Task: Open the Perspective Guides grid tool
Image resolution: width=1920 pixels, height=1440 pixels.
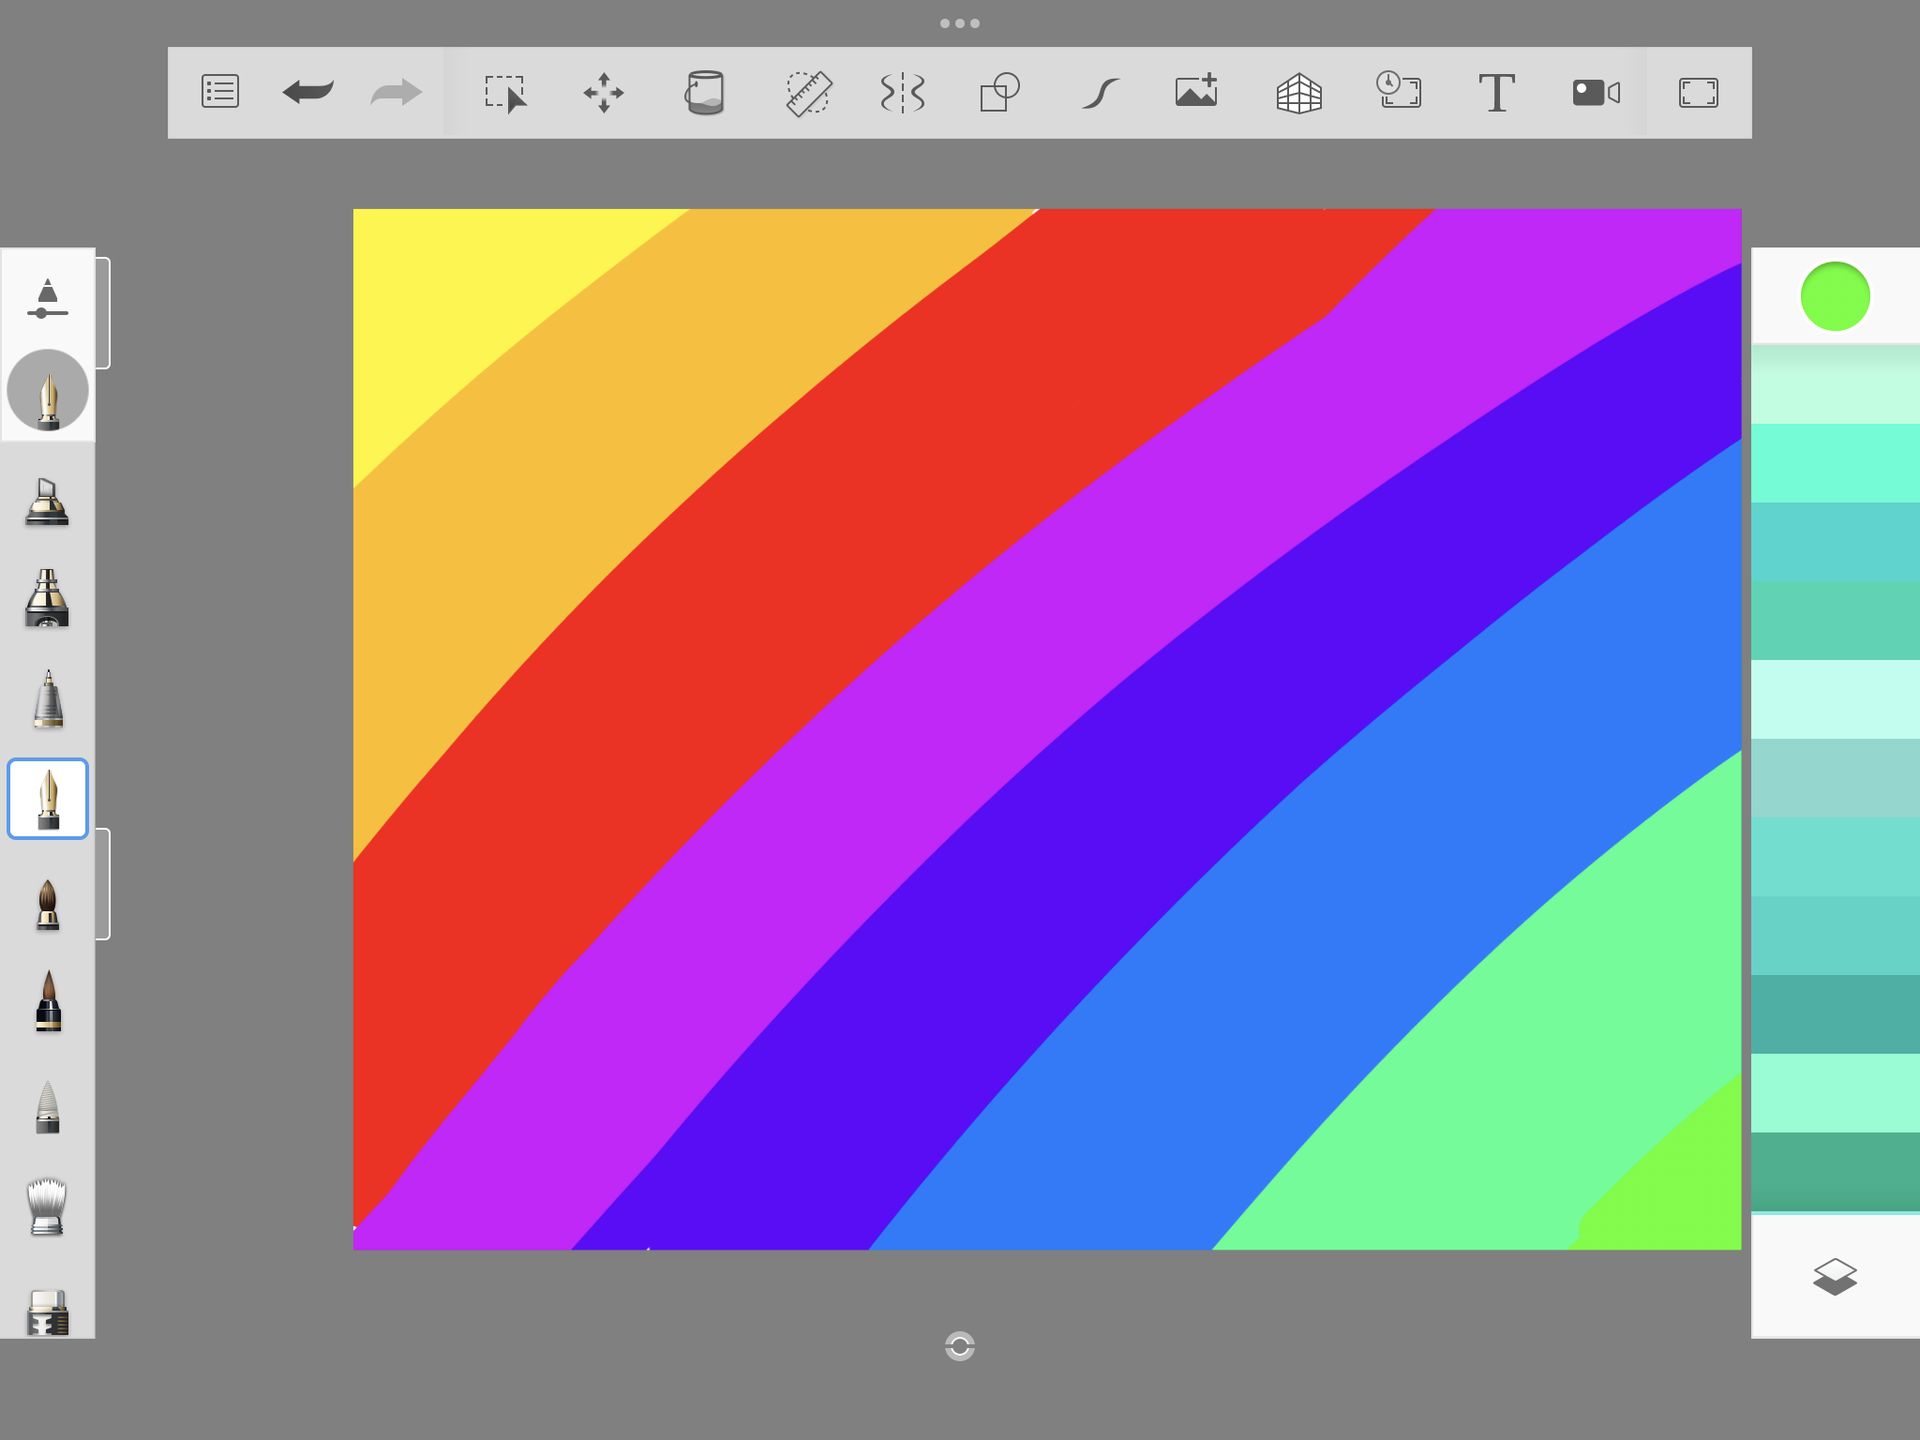Action: (x=1298, y=93)
